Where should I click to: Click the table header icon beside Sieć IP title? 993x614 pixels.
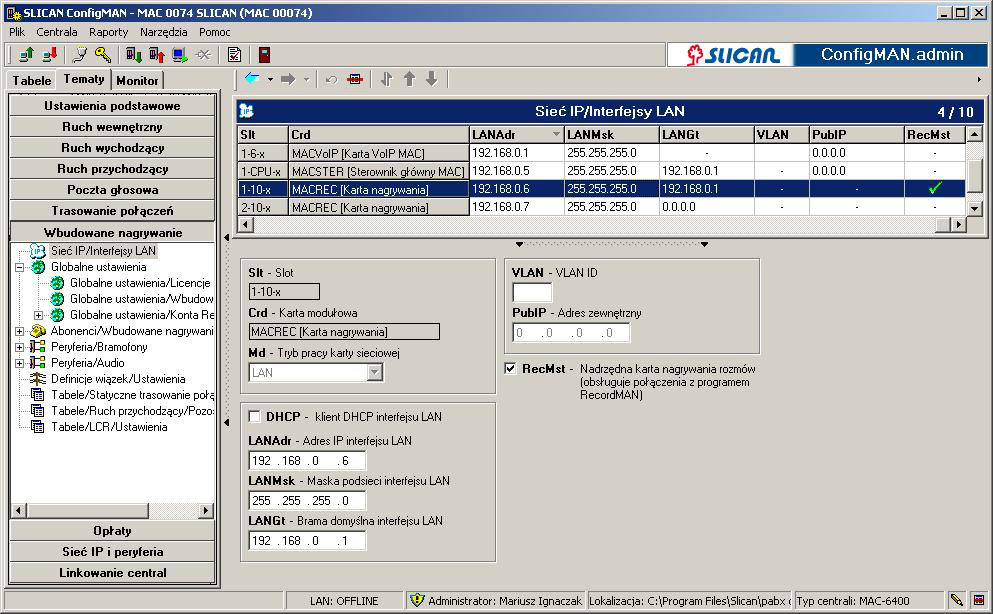246,111
